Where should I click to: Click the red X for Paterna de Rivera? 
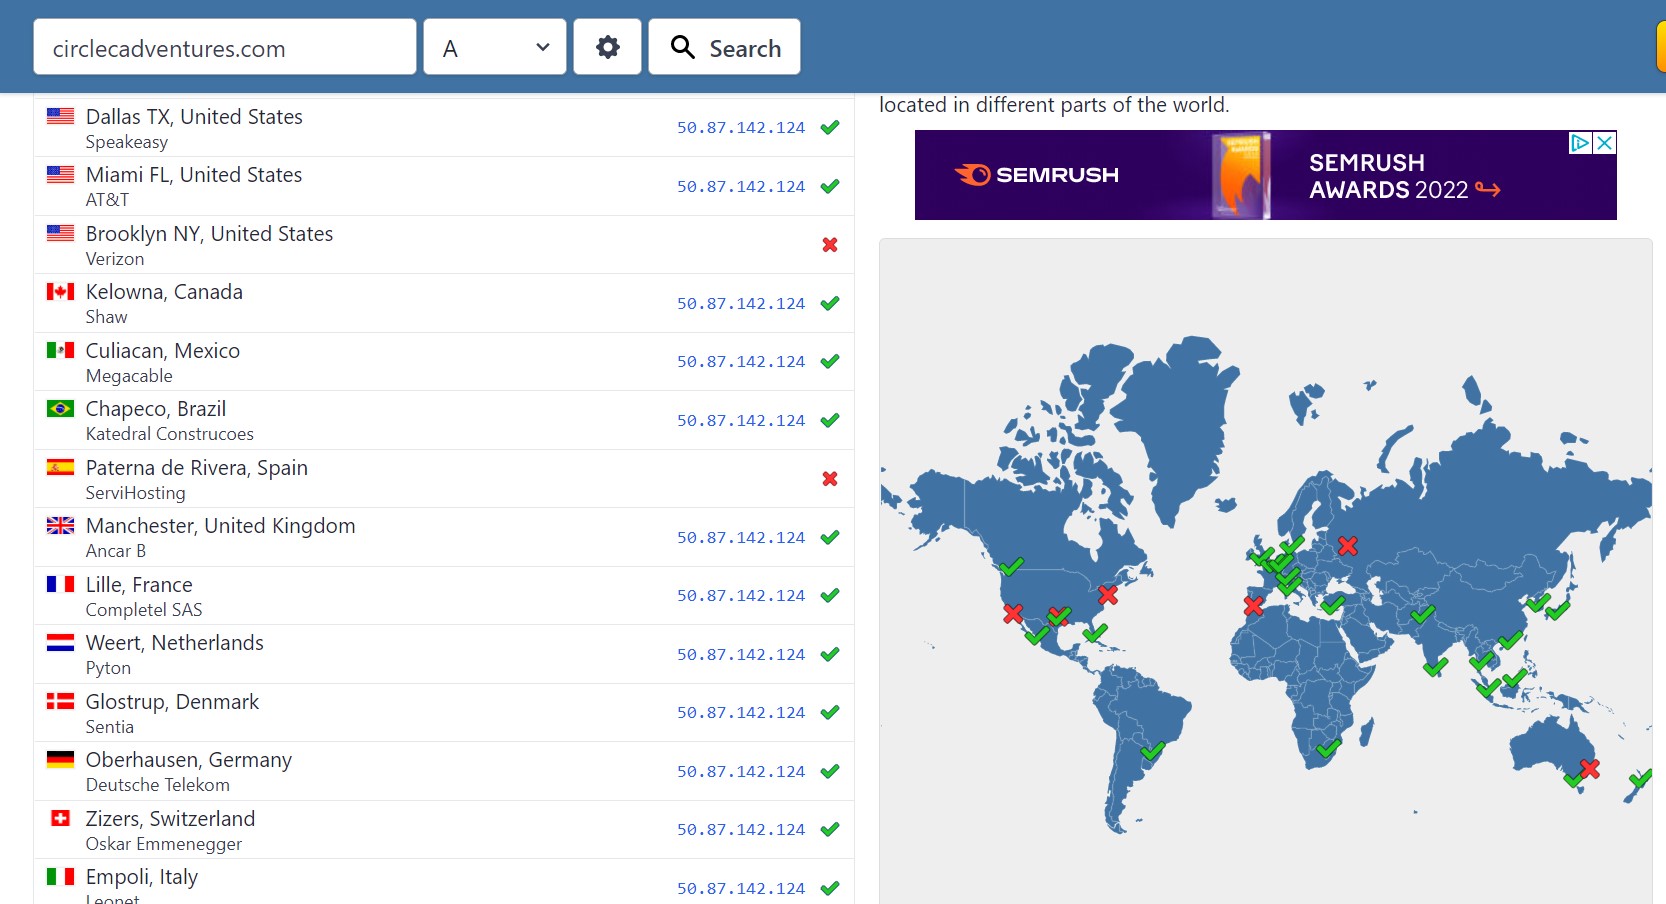click(829, 479)
